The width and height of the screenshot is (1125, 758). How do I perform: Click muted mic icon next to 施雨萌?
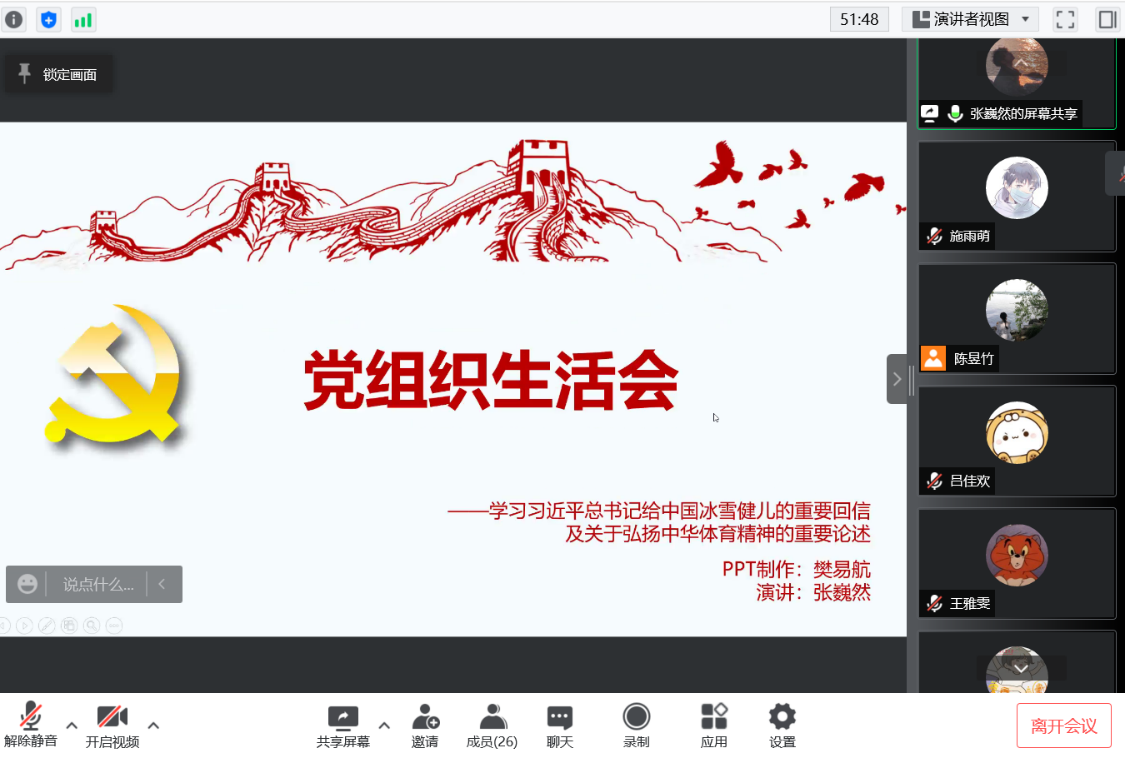click(934, 235)
